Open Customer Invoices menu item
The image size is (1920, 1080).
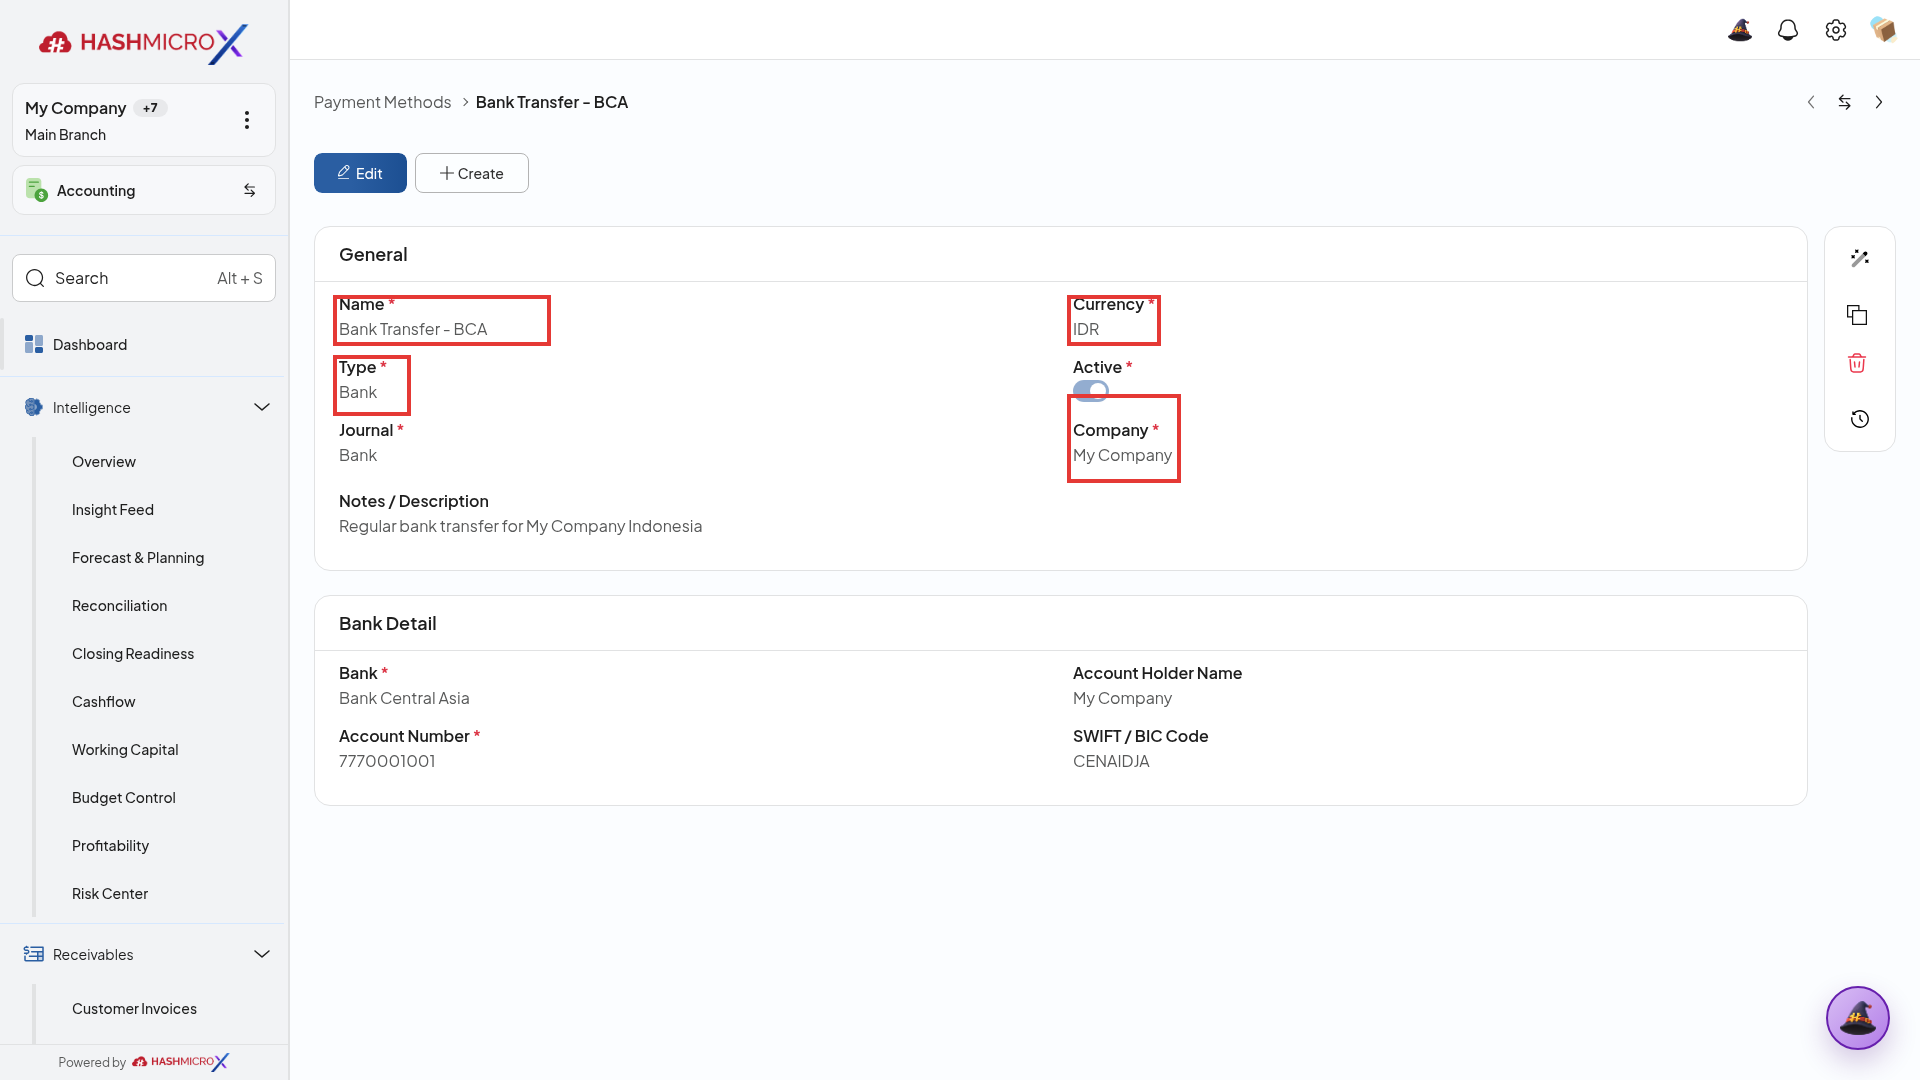(x=135, y=1009)
